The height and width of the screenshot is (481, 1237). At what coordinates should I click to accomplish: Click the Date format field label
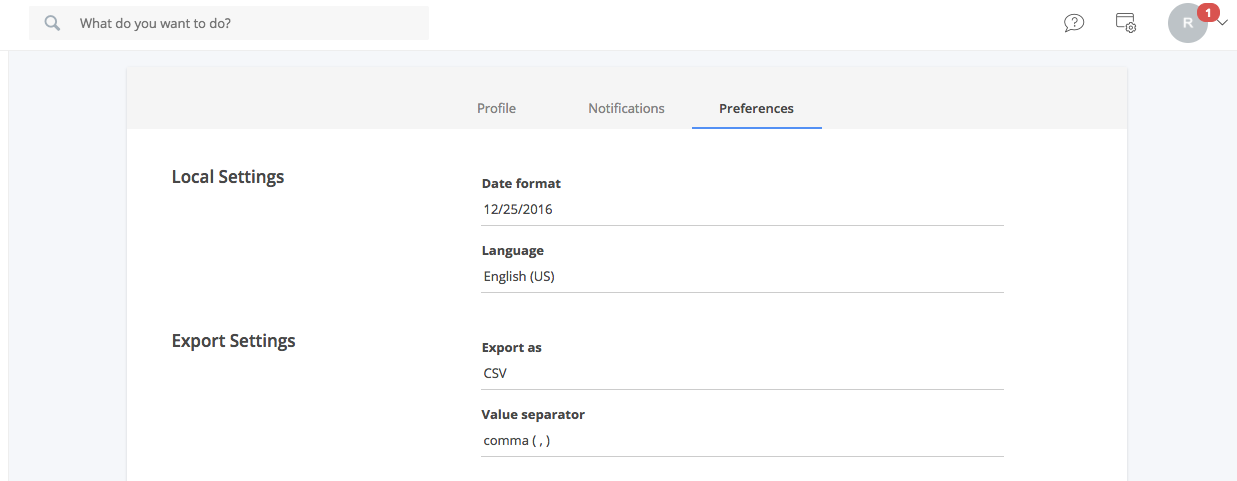click(x=521, y=184)
